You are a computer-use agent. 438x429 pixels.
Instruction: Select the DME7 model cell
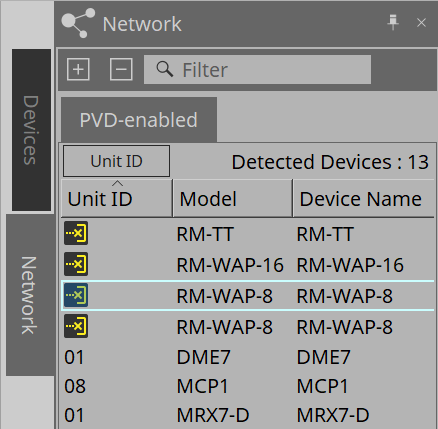203,357
